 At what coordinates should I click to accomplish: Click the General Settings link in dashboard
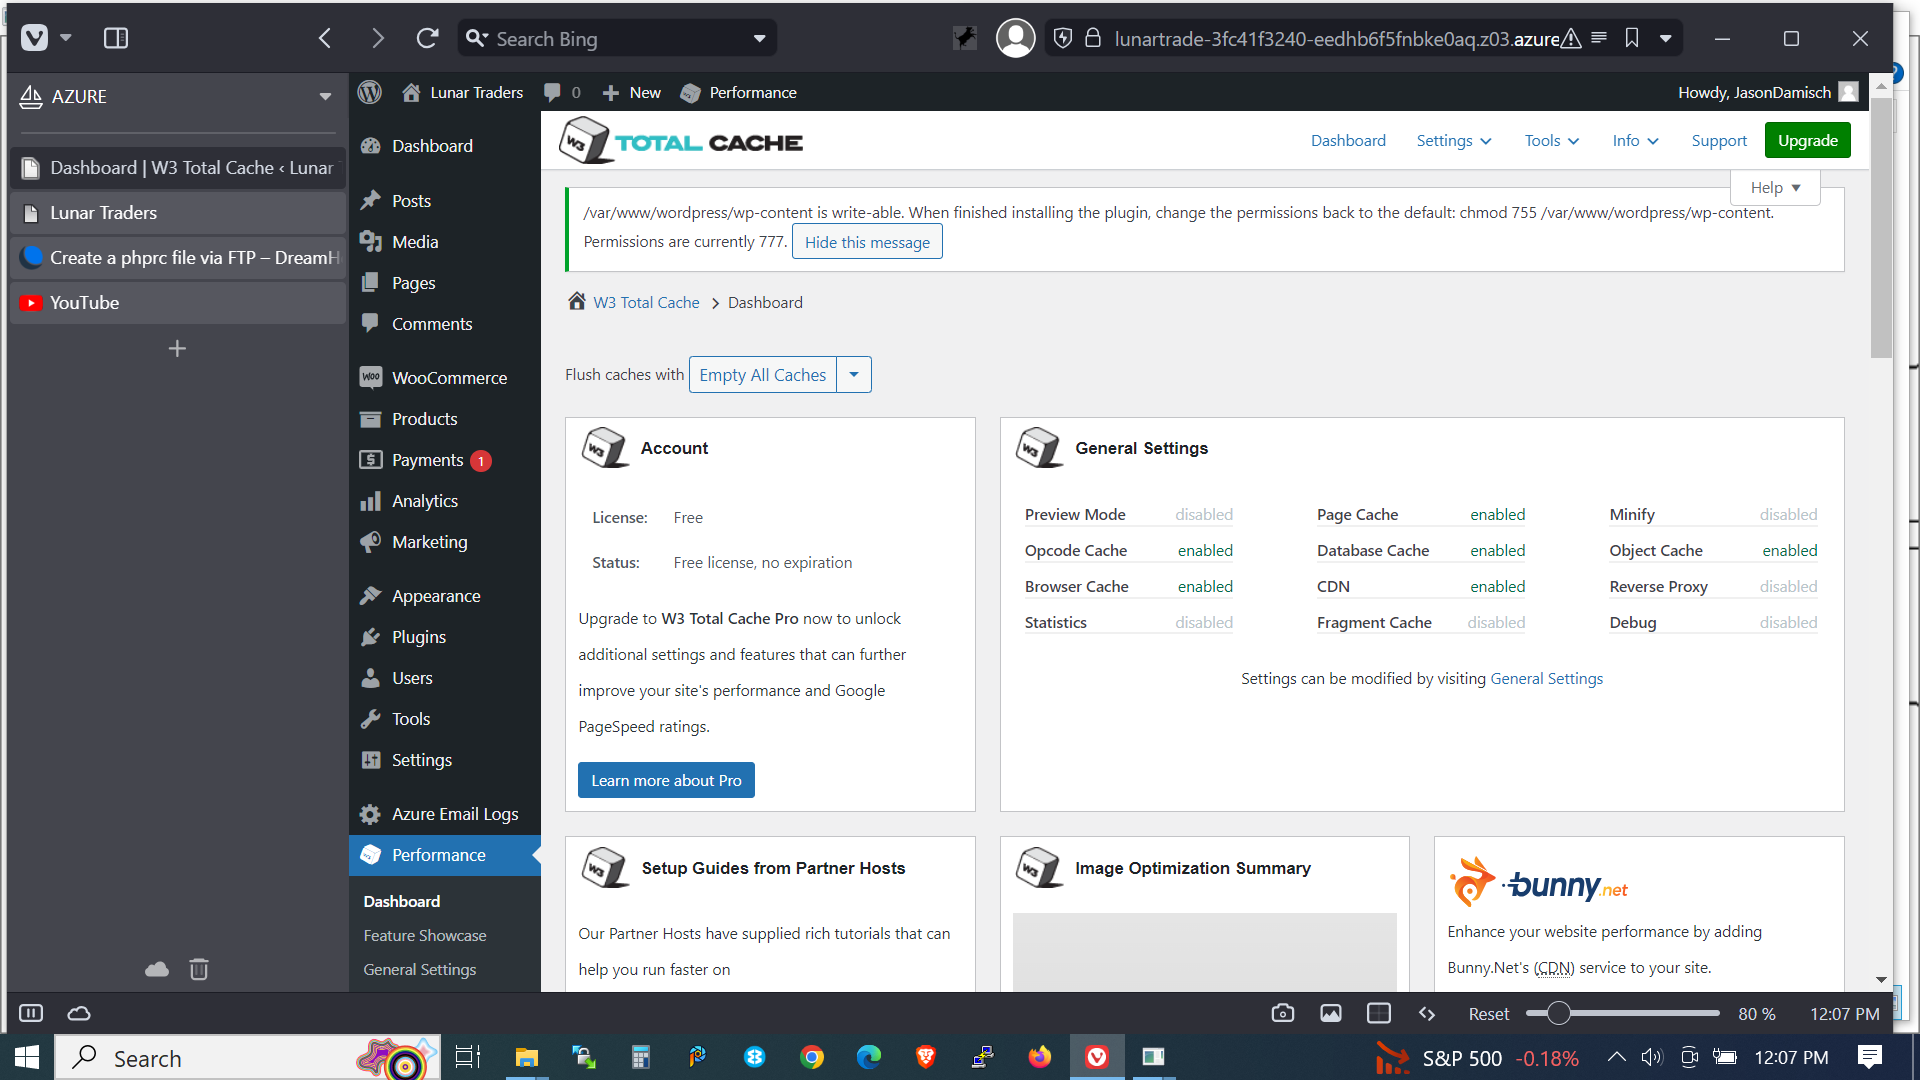1545,678
